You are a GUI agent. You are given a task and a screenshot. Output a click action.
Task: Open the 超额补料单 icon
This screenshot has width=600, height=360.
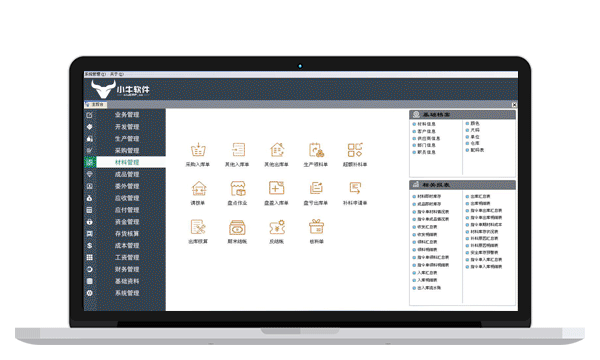point(355,150)
